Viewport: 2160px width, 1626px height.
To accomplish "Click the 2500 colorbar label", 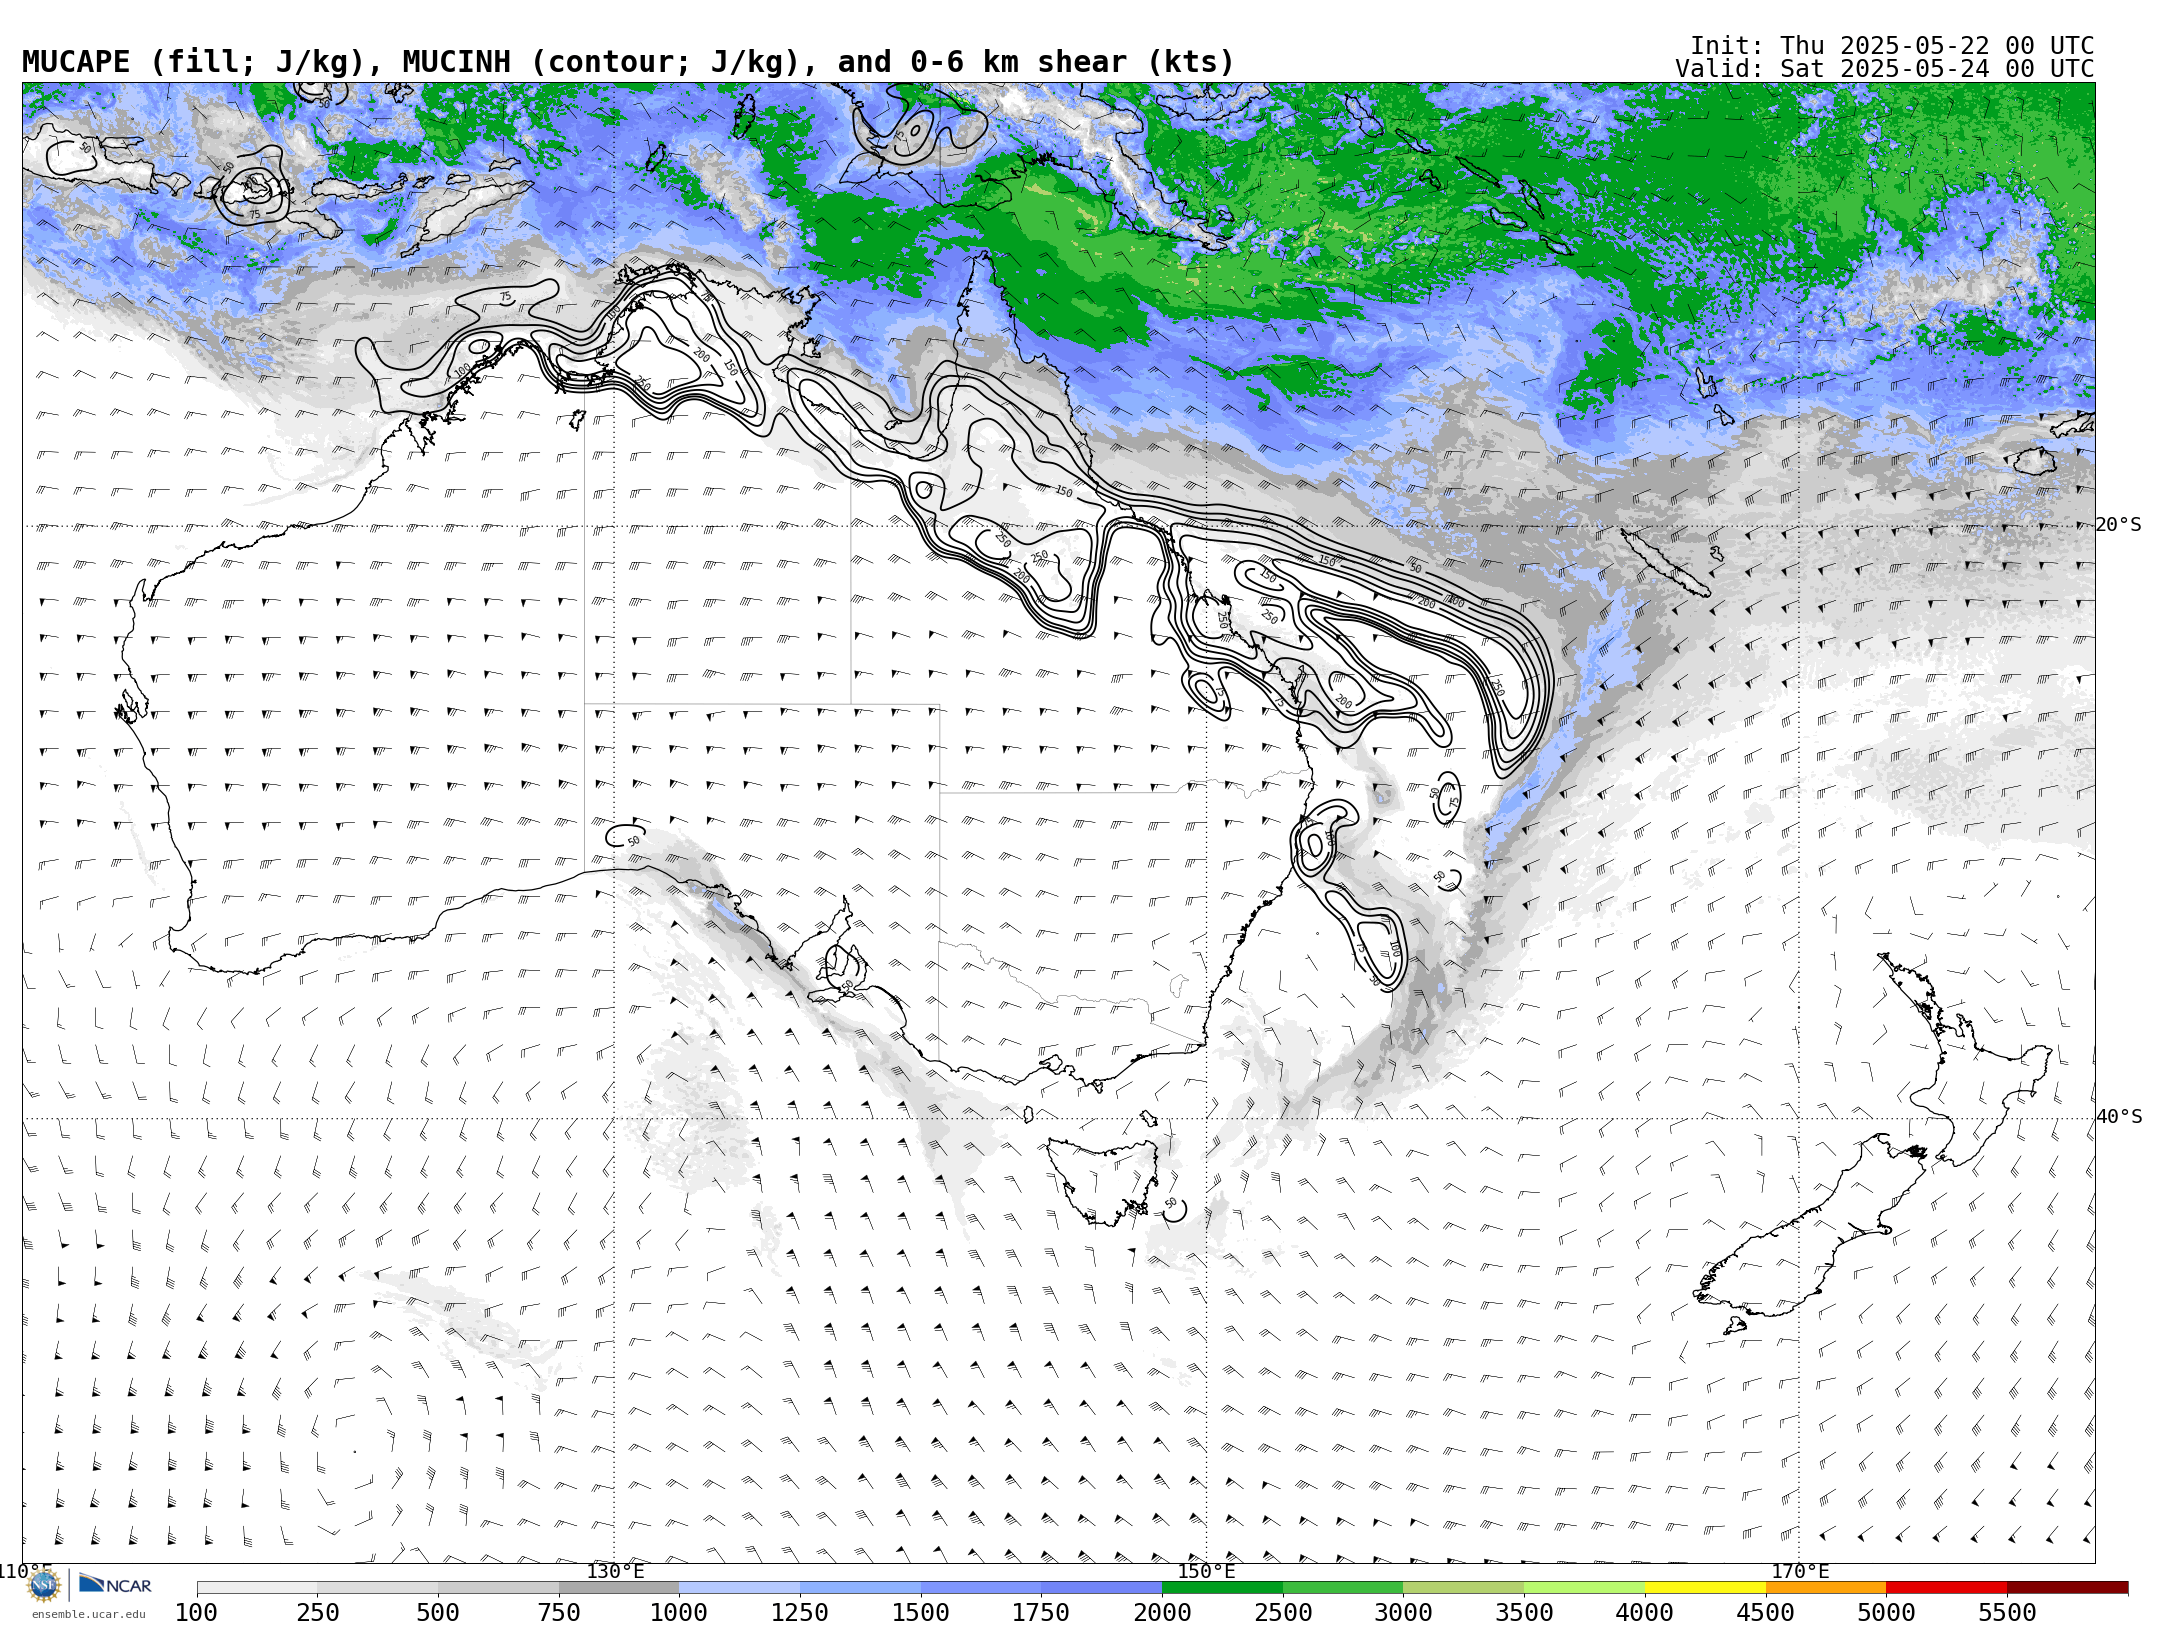I will [x=1283, y=1612].
